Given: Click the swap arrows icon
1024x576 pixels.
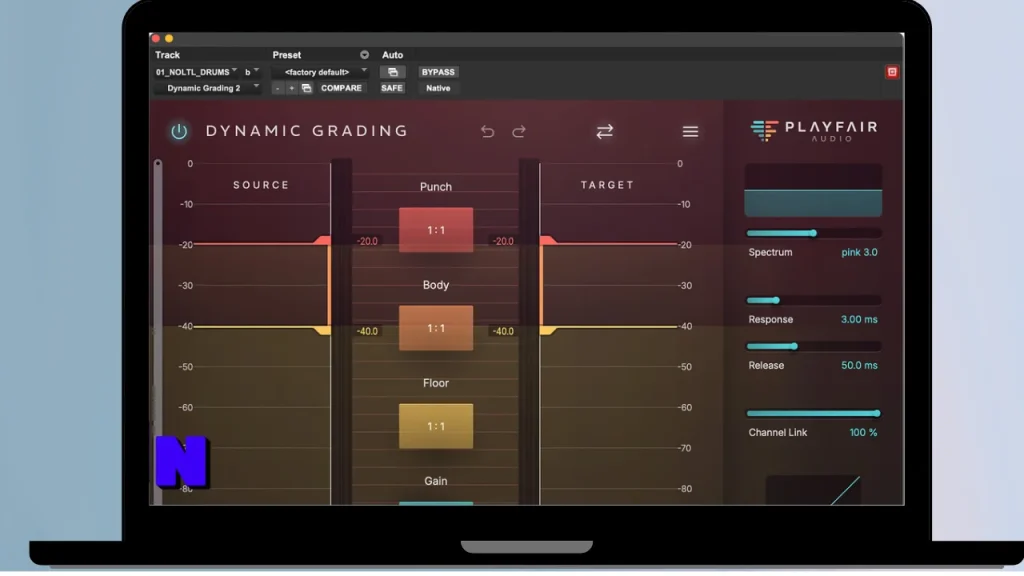Looking at the screenshot, I should [605, 131].
